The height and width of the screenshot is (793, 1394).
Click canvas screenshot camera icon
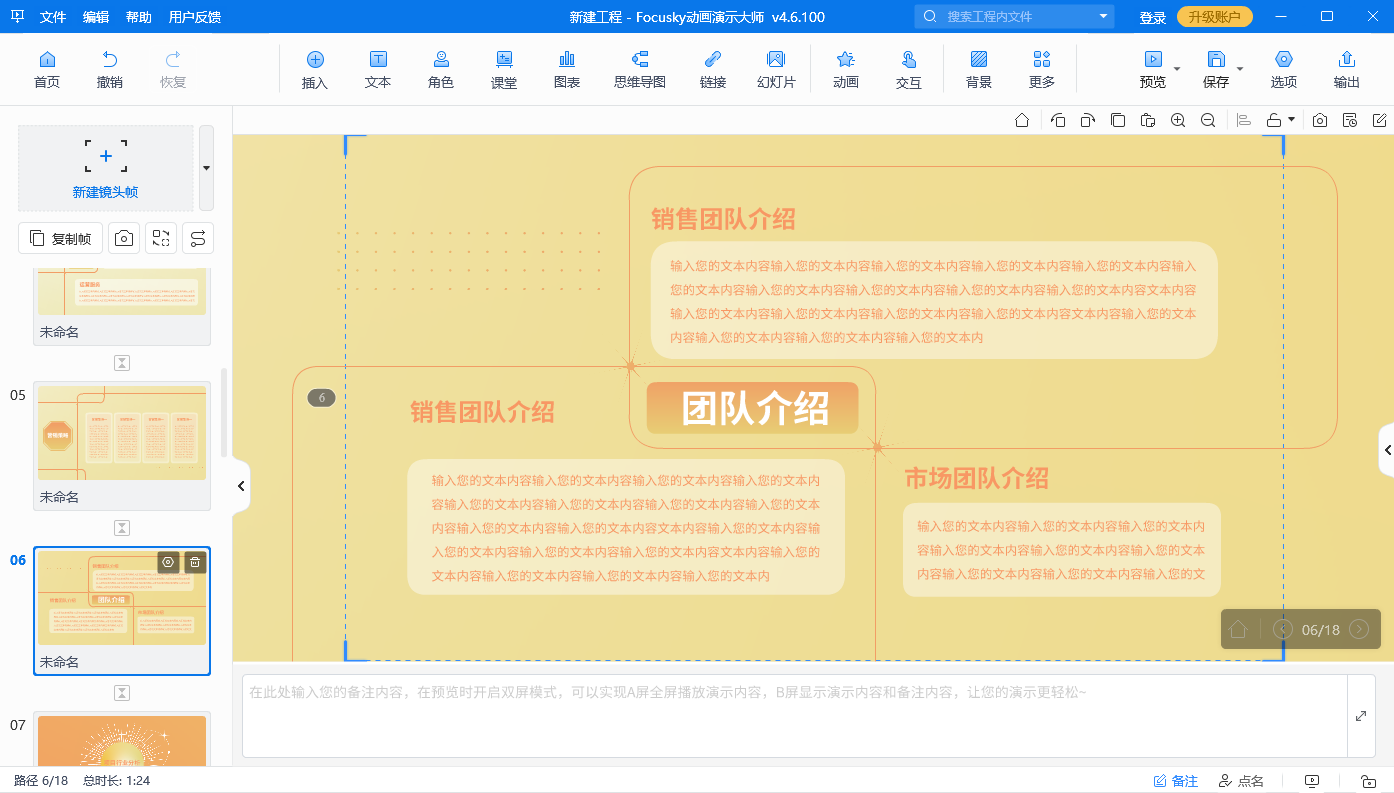point(1320,120)
